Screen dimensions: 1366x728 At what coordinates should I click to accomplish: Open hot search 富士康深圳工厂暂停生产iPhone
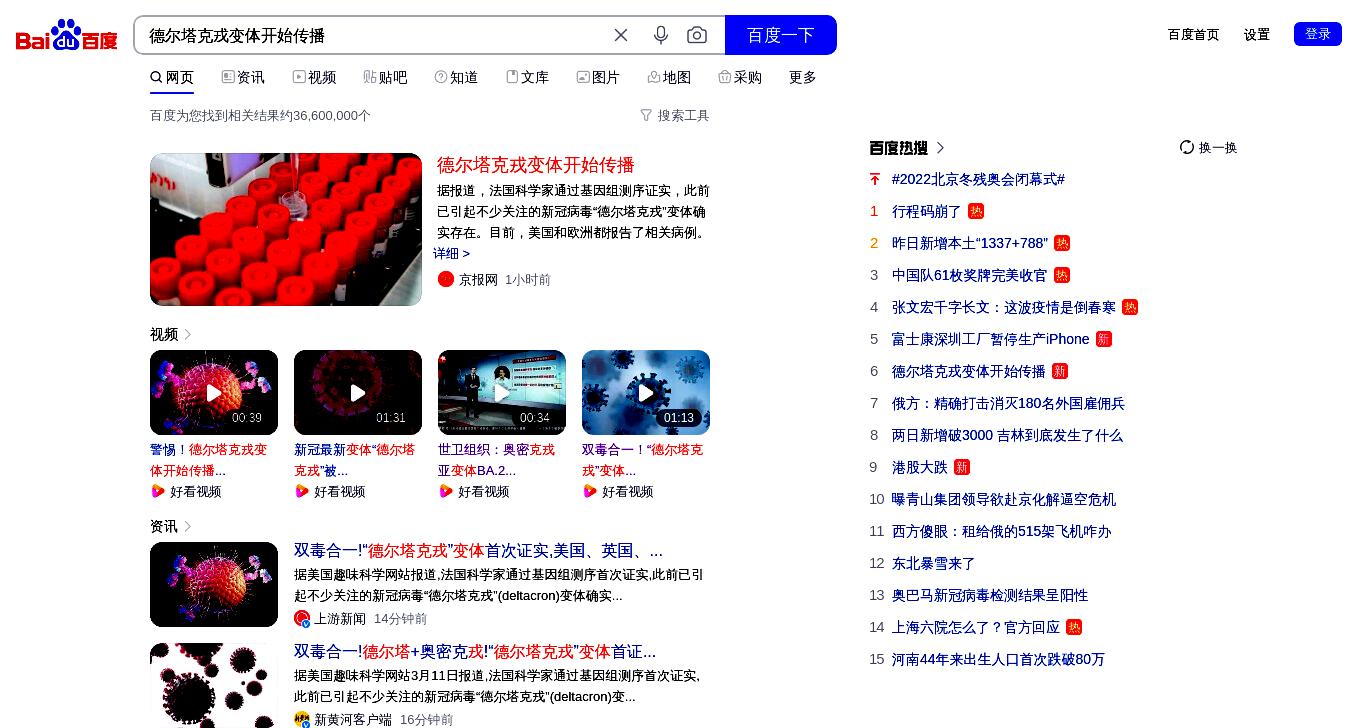[x=990, y=339]
